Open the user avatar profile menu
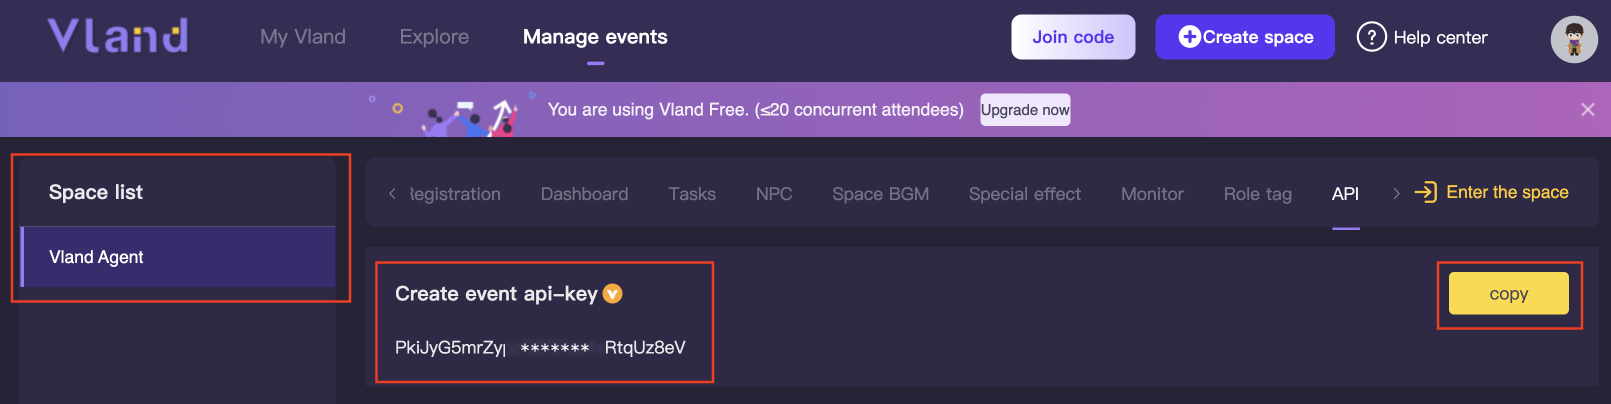This screenshot has width=1611, height=404. (1574, 39)
